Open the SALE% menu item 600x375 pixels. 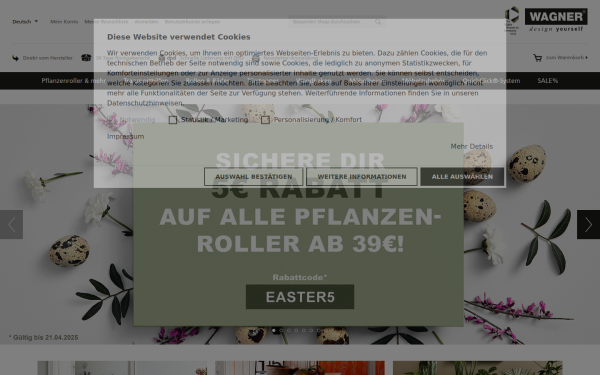click(x=548, y=81)
